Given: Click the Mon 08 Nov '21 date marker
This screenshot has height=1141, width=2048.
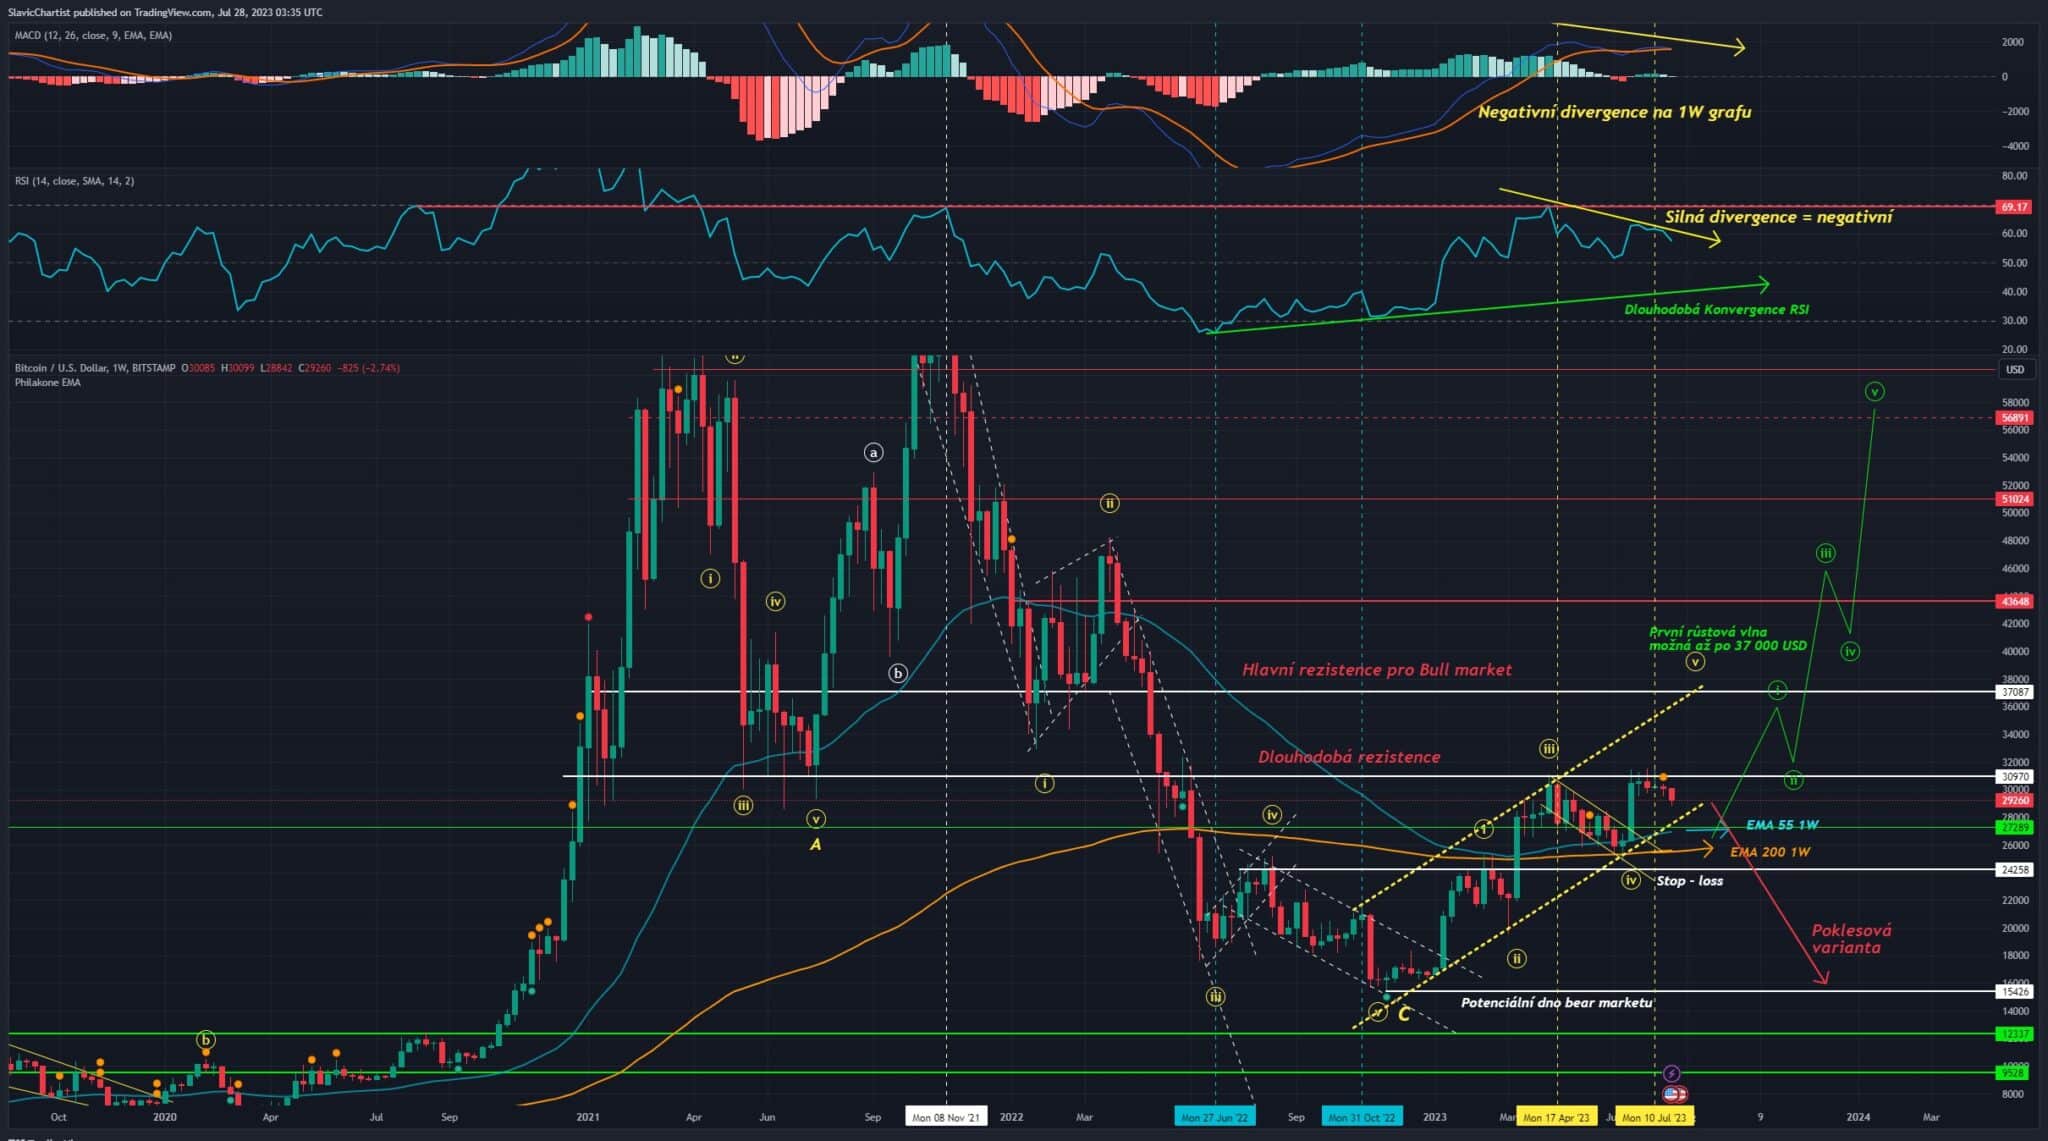Looking at the screenshot, I should pos(946,1117).
